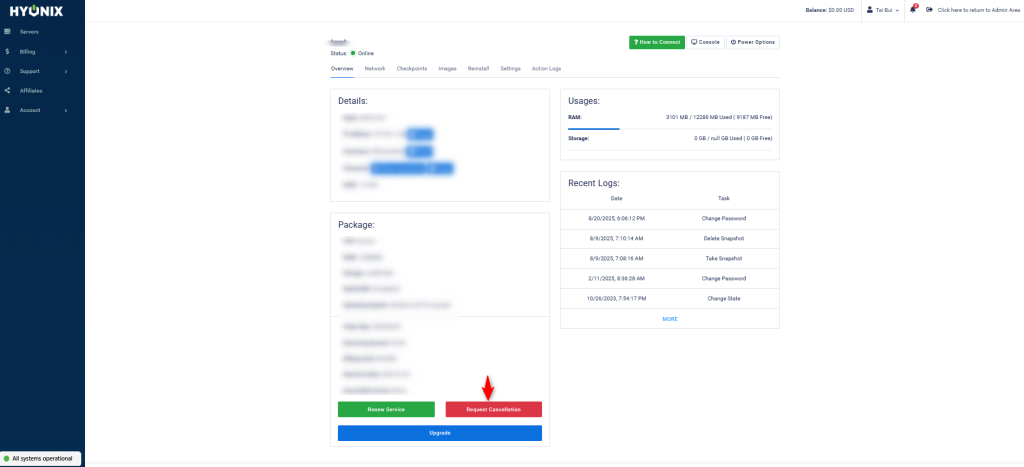Open the Checkpoints tab
Screen dimensions: 1024x467
[x=411, y=68]
